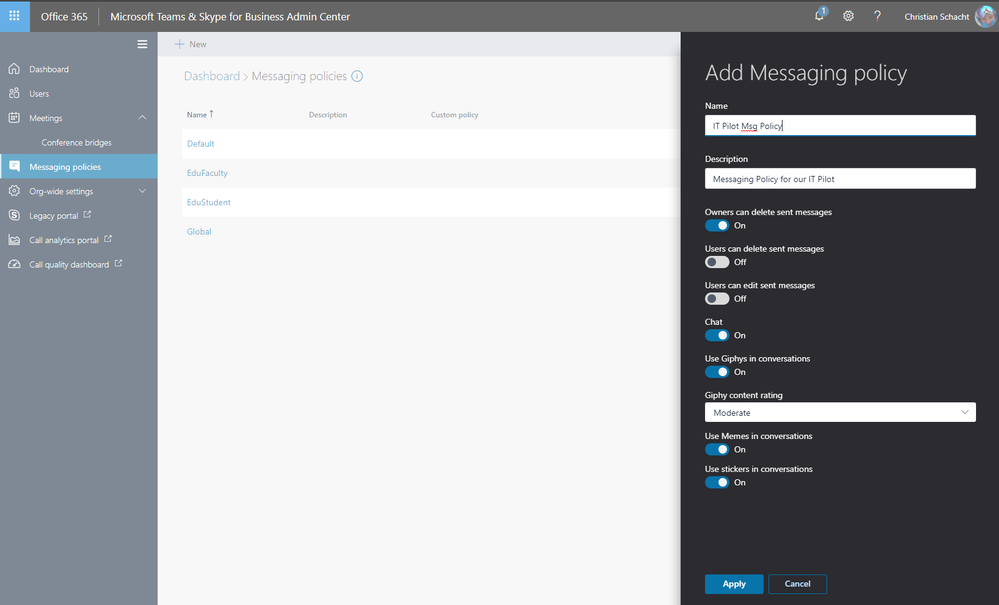Open the notifications bell icon
The width and height of the screenshot is (999, 605).
point(820,15)
